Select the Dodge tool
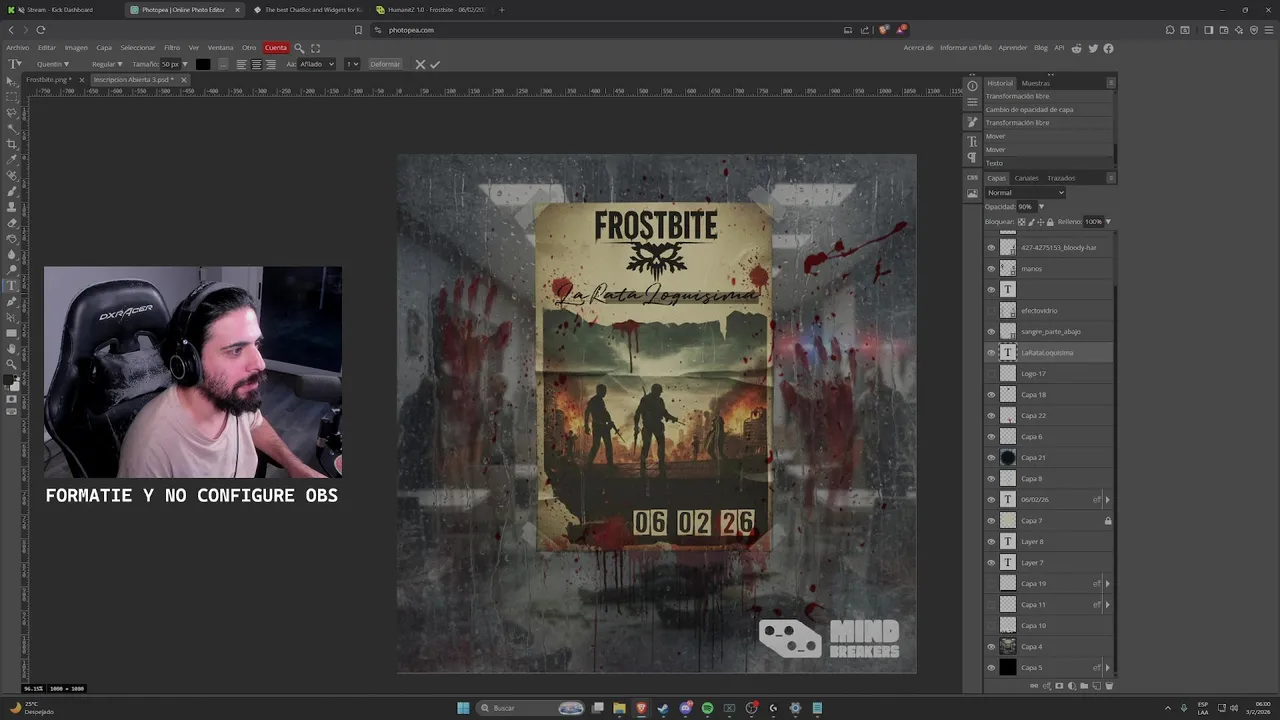The width and height of the screenshot is (1280, 720). click(x=12, y=269)
